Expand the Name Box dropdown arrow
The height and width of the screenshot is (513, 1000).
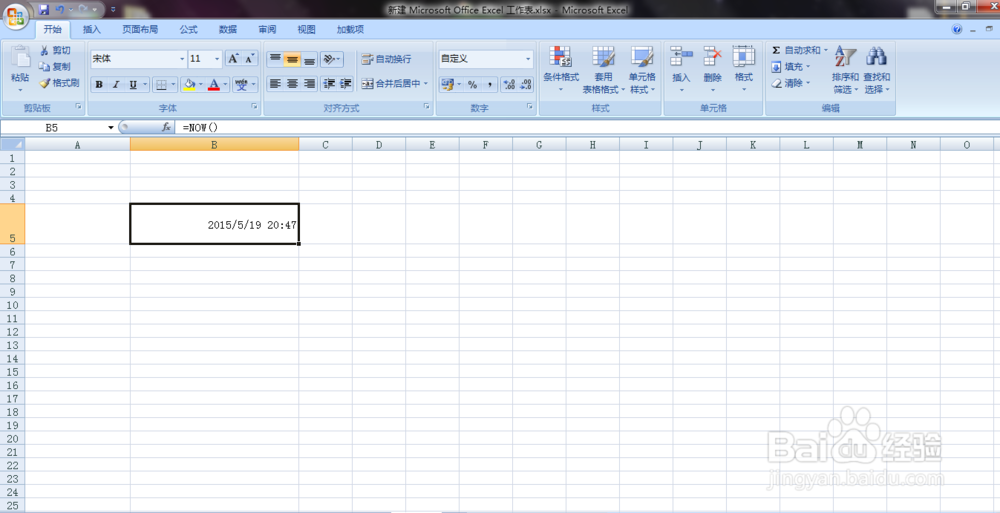tap(110, 128)
